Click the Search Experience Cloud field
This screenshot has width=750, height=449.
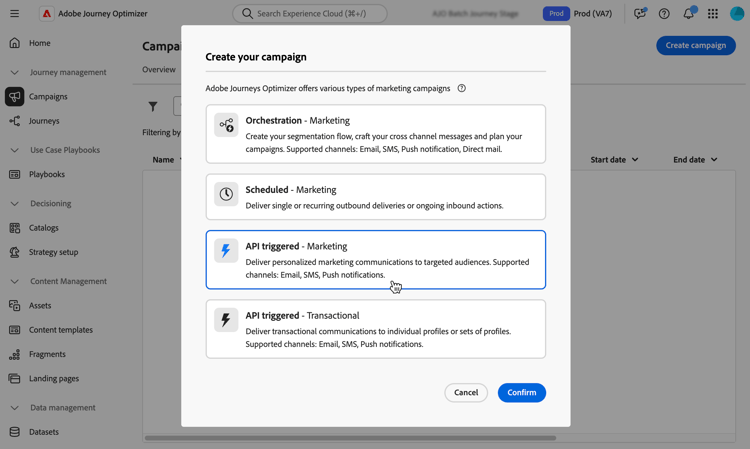pos(310,13)
